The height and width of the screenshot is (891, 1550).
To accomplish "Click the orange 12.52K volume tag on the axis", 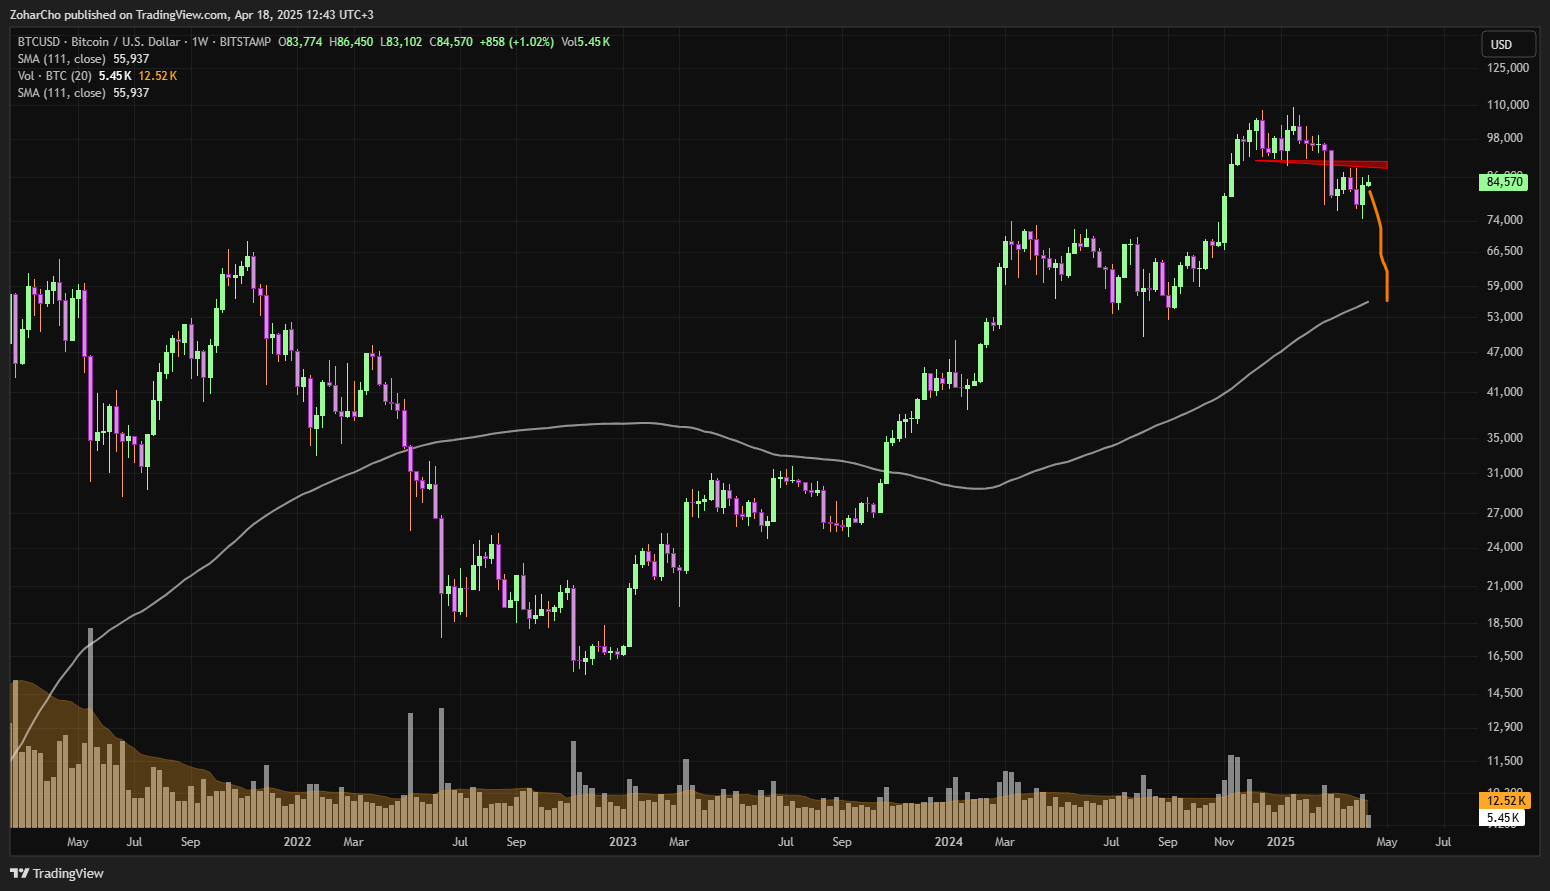I will pyautogui.click(x=1504, y=801).
